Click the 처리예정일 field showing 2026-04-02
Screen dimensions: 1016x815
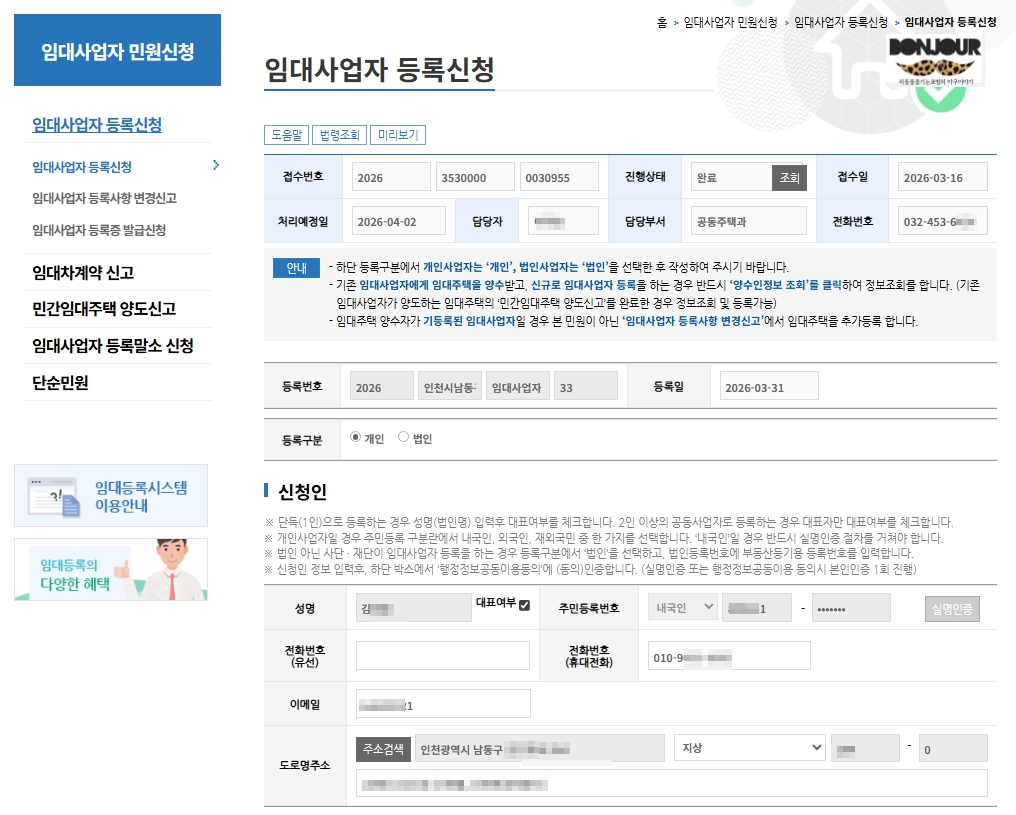(398, 221)
